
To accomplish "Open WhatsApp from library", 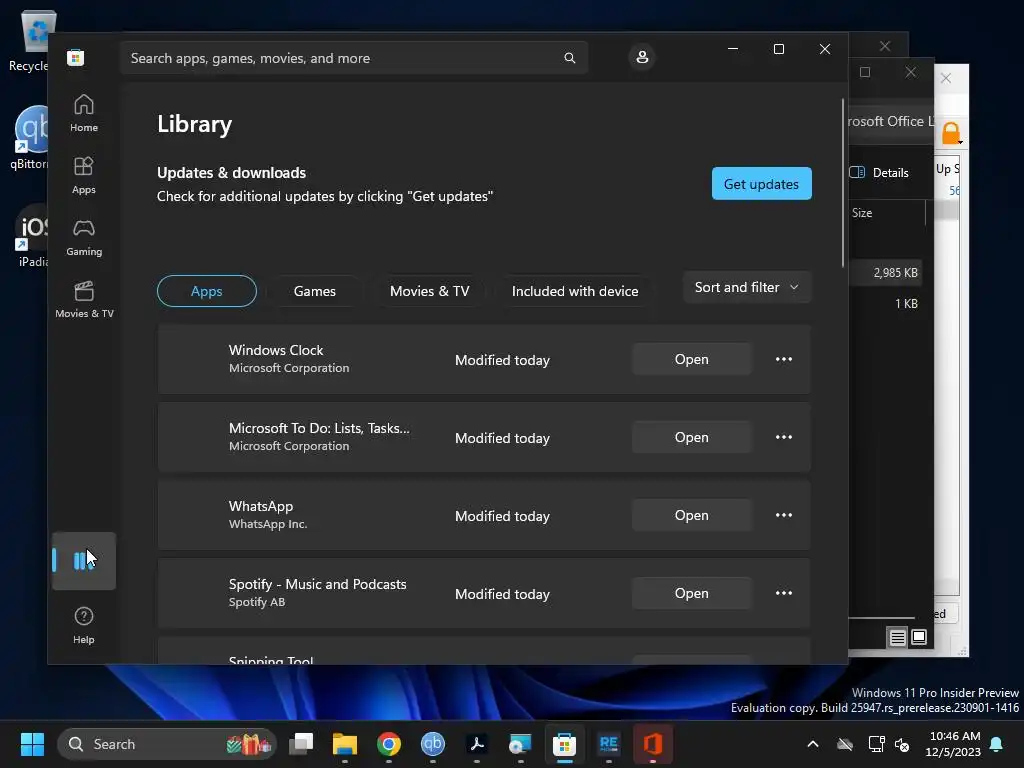I will [x=692, y=515].
